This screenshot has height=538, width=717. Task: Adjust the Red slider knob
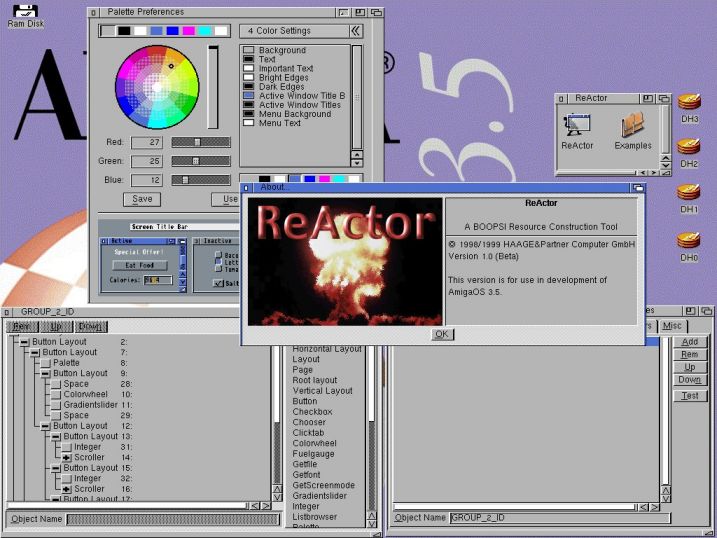[x=198, y=142]
